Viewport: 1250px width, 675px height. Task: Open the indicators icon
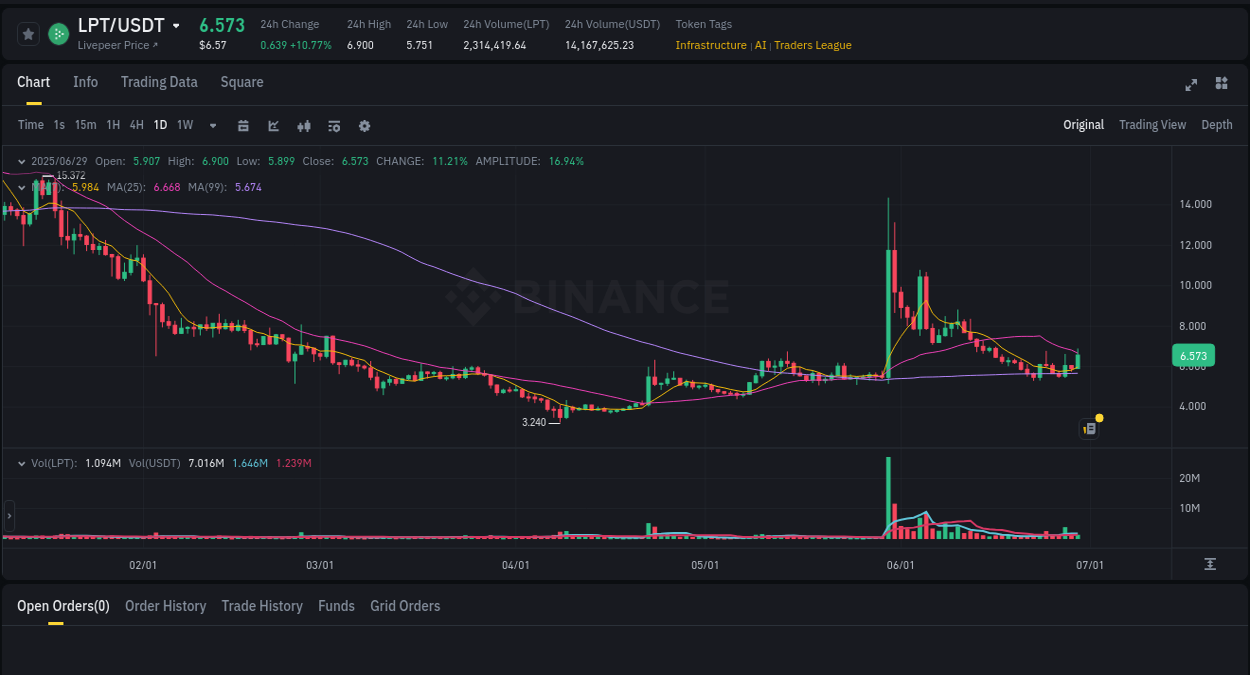tap(304, 125)
